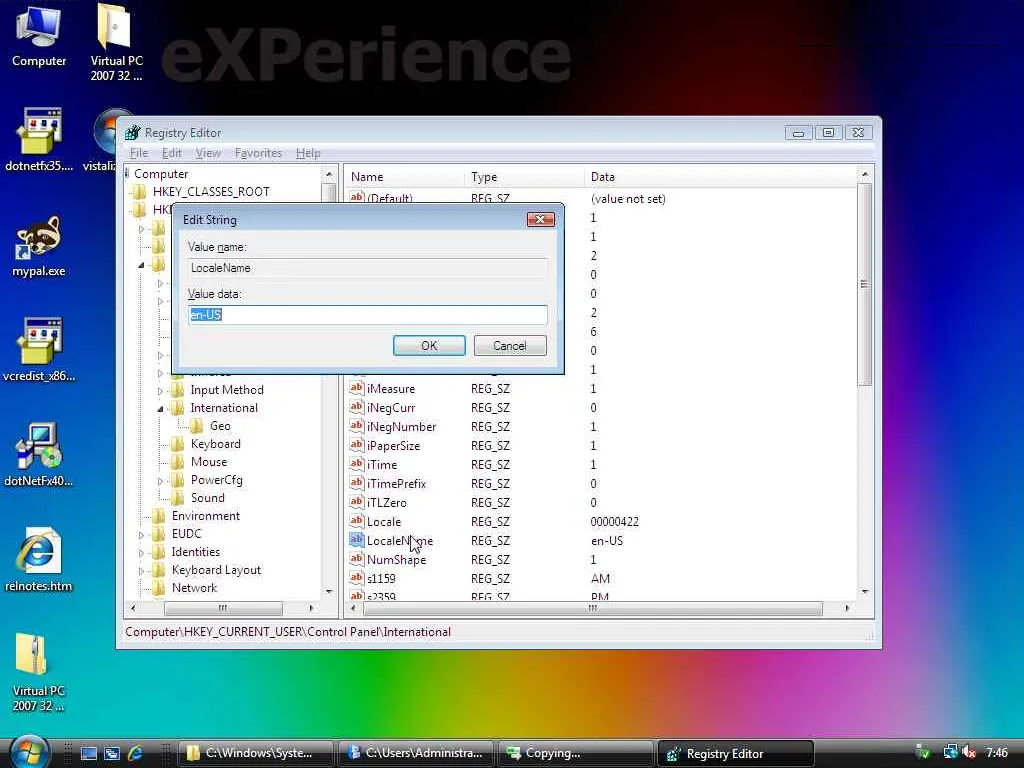Select the Environment key in tree
The height and width of the screenshot is (768, 1024).
pos(206,516)
